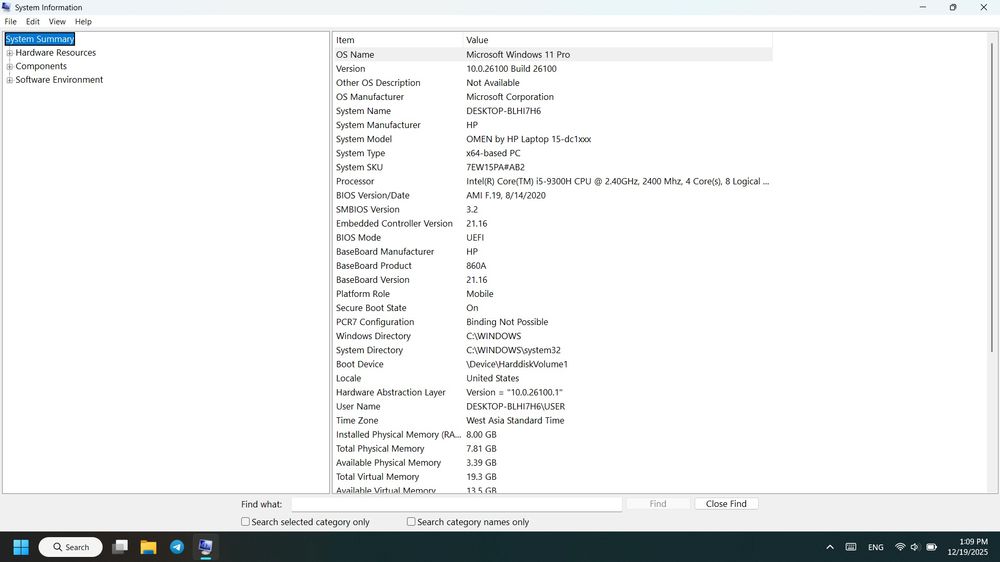
Task: Click the Microsoft Windows 11 Pro value
Action: point(518,54)
